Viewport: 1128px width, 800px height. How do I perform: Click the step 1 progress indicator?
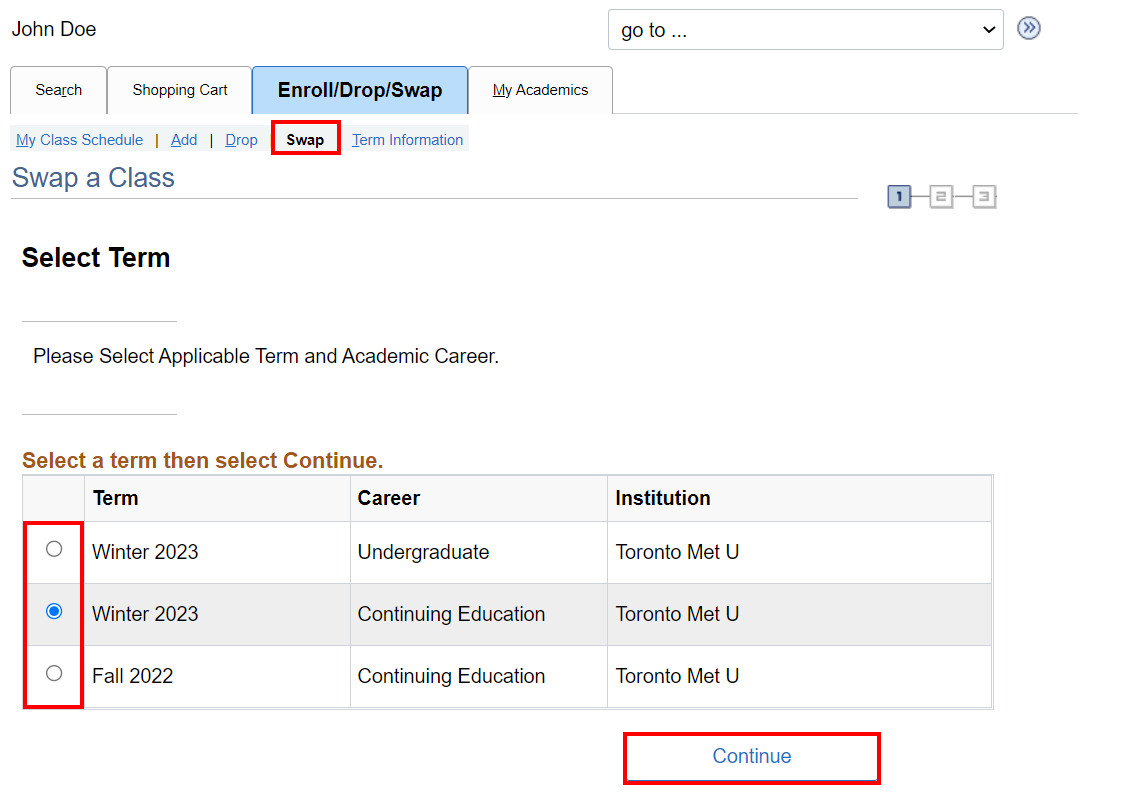(x=899, y=197)
